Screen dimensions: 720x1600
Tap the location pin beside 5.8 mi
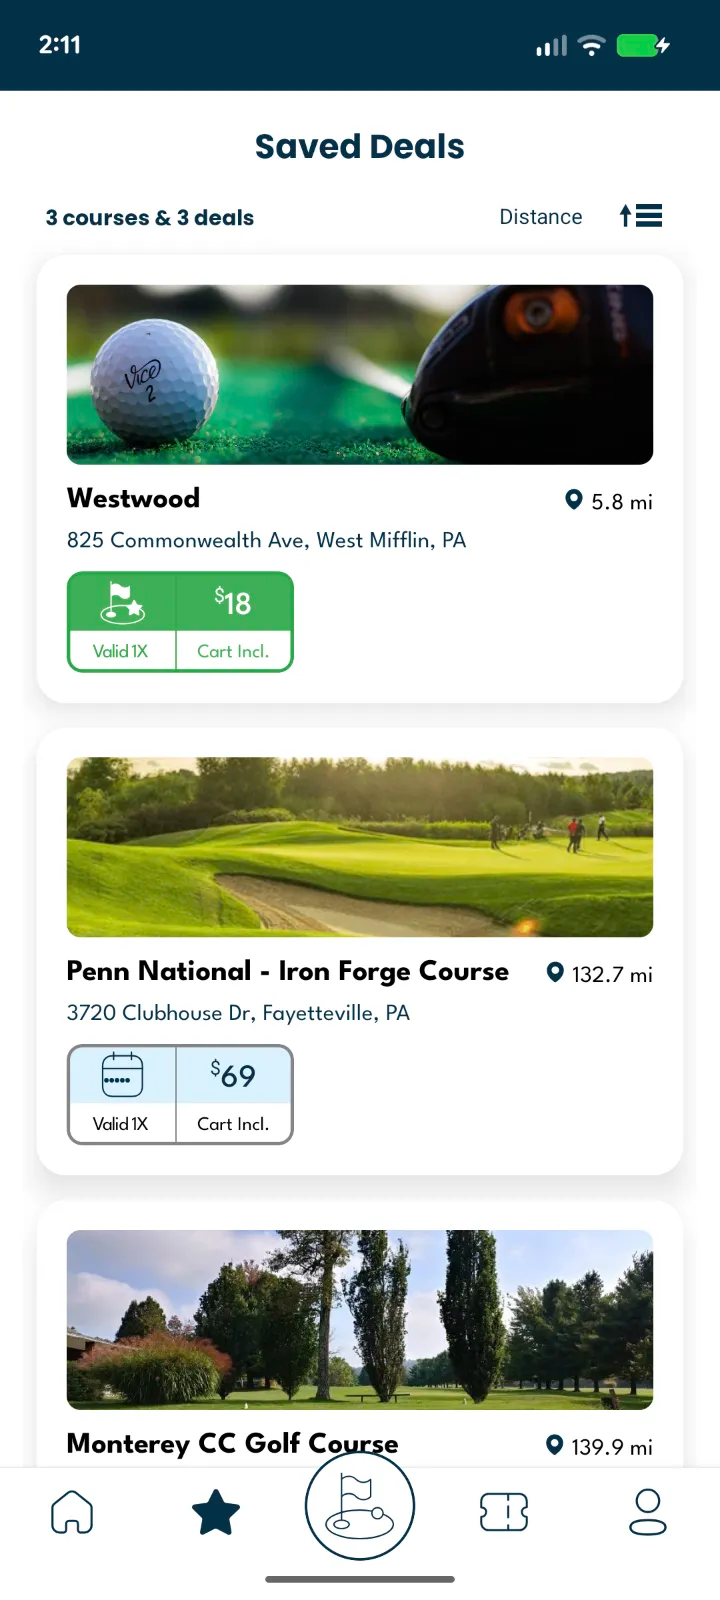(x=574, y=500)
